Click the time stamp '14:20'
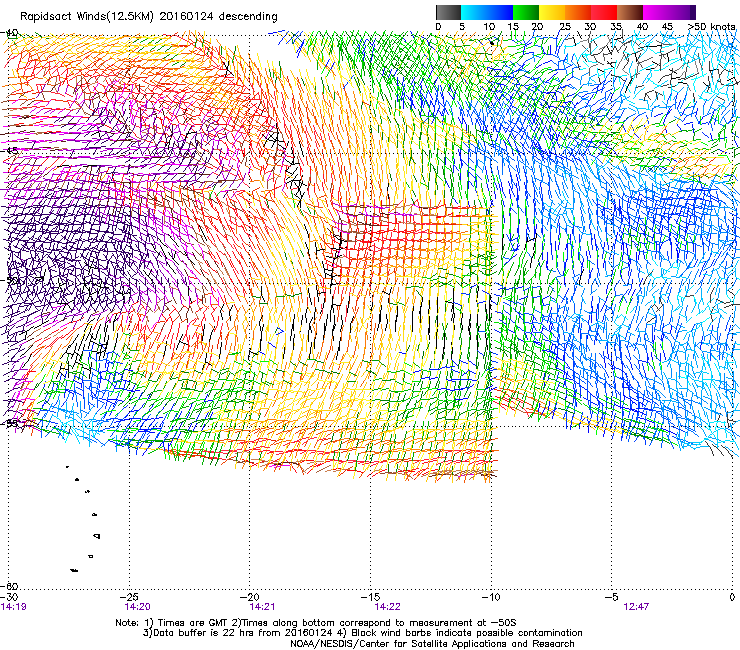The image size is (740, 650). (137, 607)
